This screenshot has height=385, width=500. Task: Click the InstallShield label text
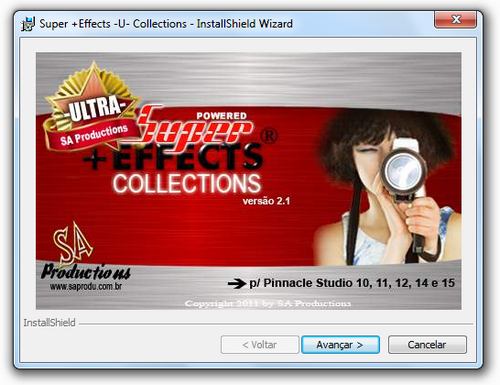[x=49, y=323]
